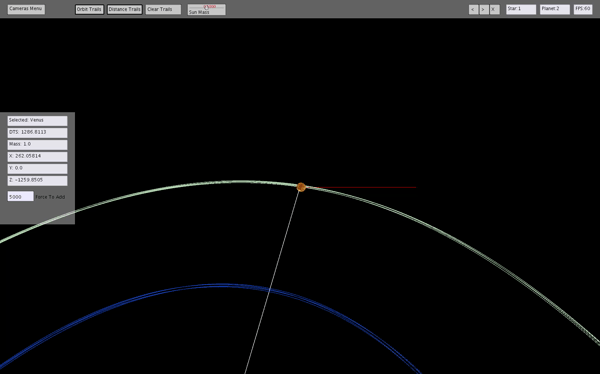Select the Y coordinate field

38,169
